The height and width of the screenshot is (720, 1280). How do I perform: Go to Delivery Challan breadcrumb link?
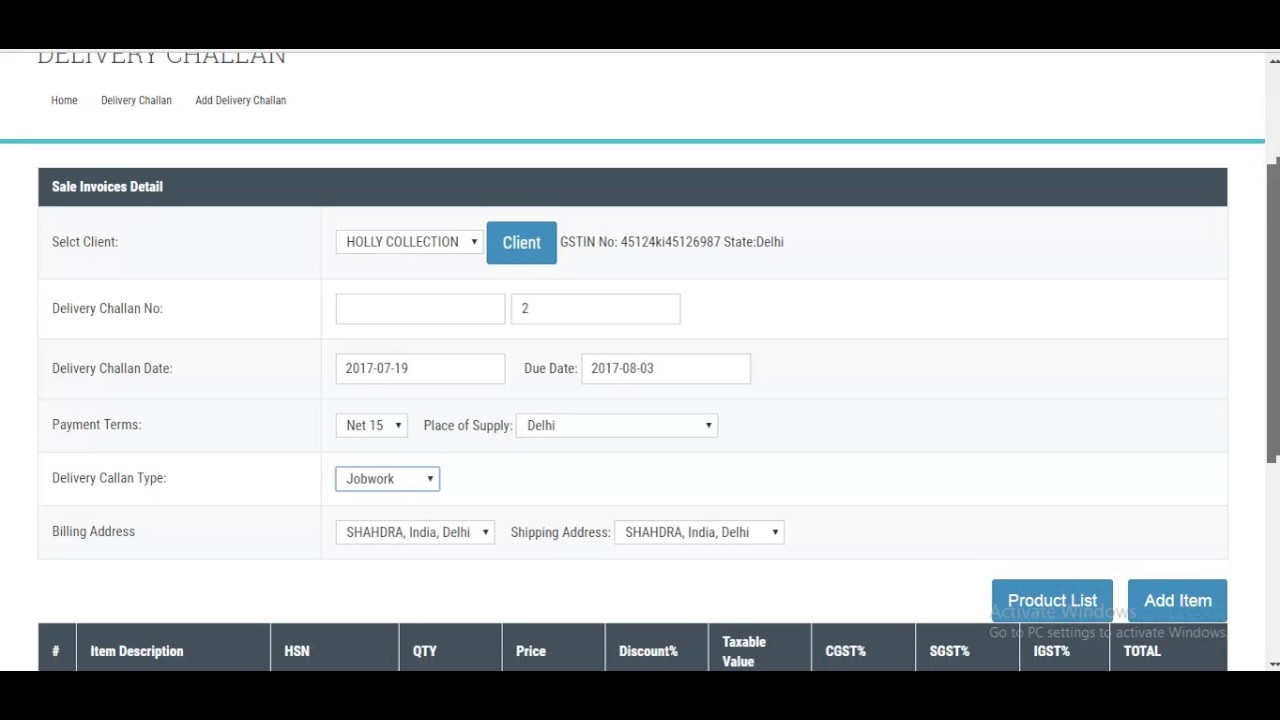136,100
